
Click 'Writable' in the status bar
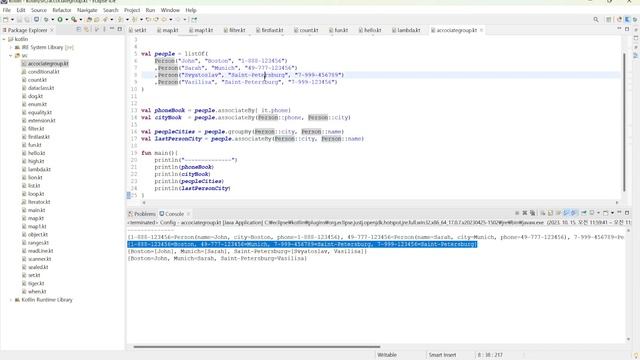pos(387,355)
